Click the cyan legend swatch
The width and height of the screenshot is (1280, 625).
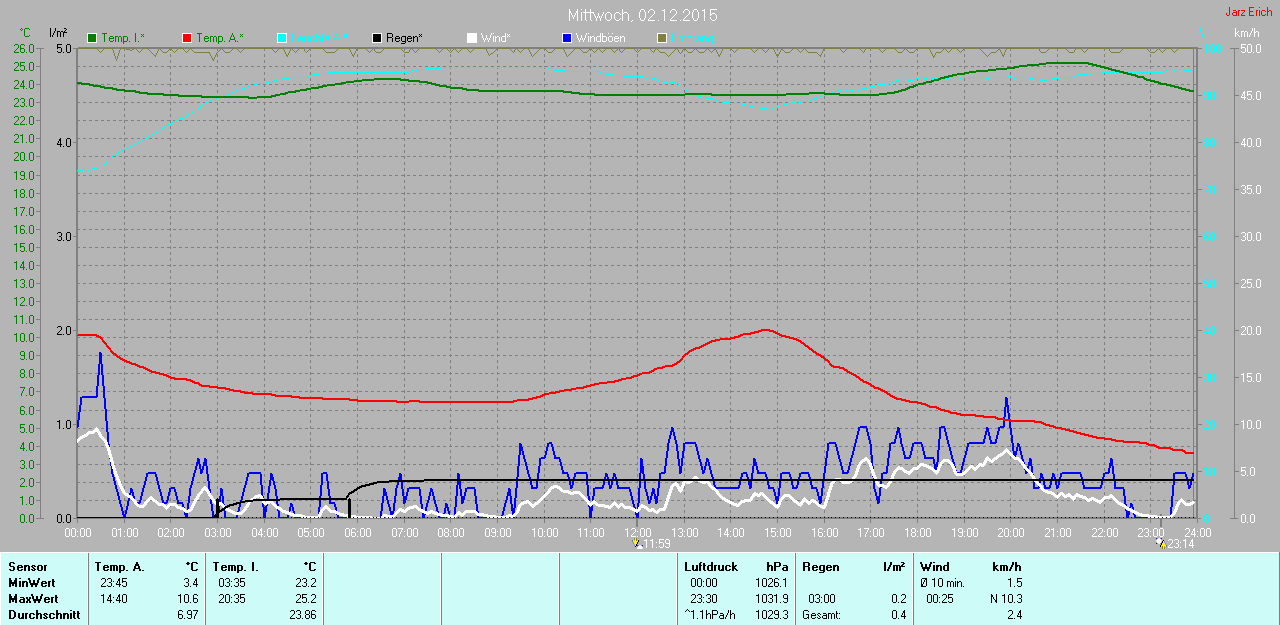point(282,38)
